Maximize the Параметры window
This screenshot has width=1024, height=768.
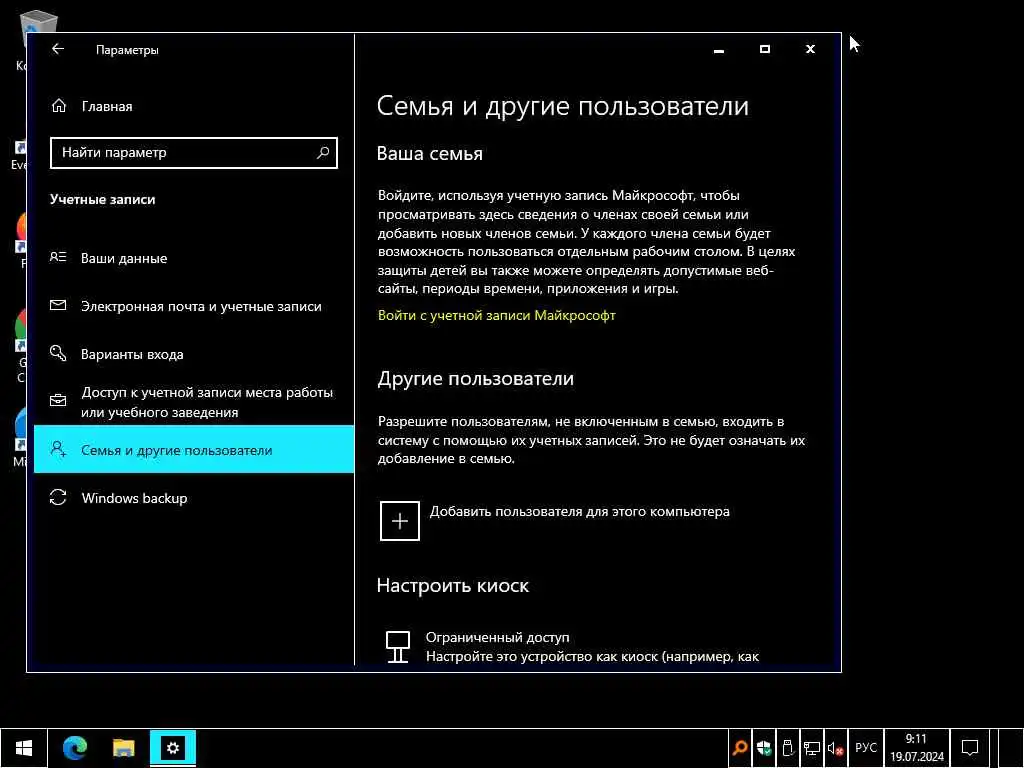pyautogui.click(x=765, y=50)
